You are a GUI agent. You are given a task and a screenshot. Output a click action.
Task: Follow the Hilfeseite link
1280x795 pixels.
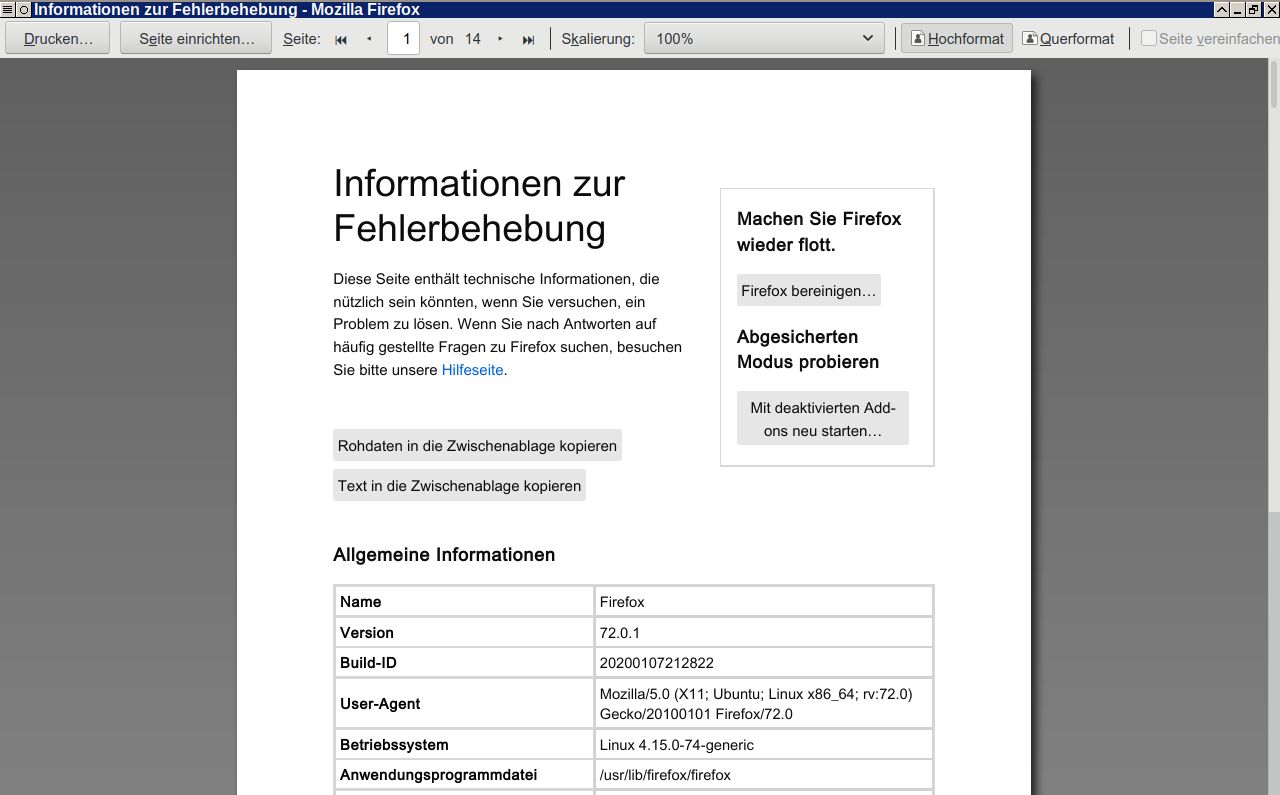click(x=472, y=370)
